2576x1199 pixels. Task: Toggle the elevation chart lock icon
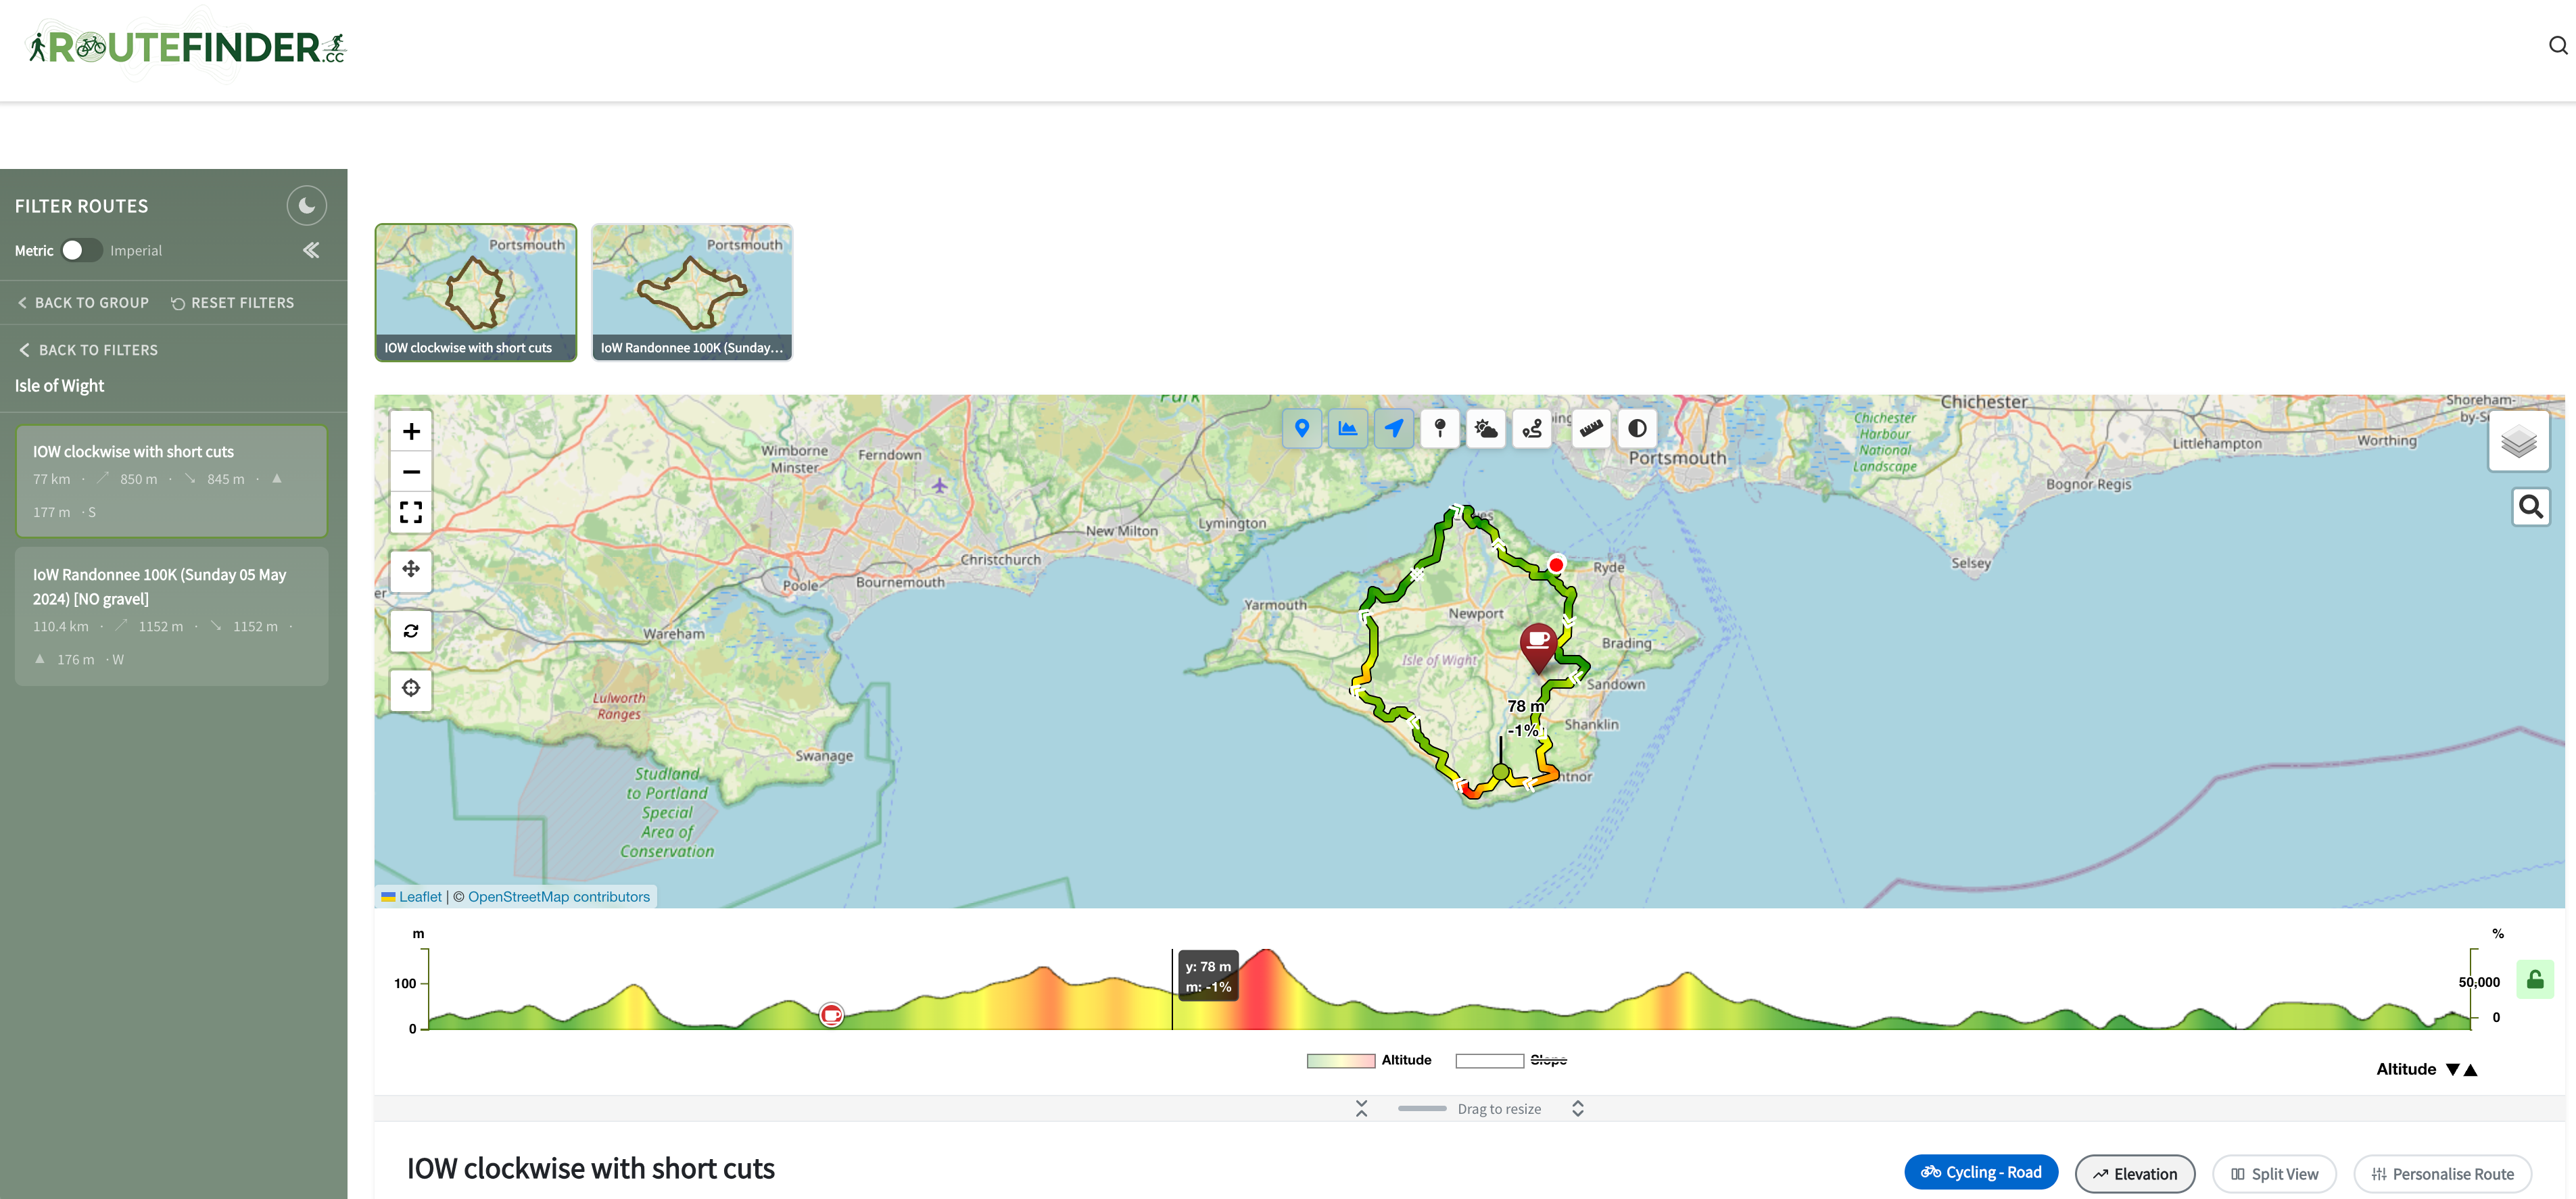(x=2535, y=979)
